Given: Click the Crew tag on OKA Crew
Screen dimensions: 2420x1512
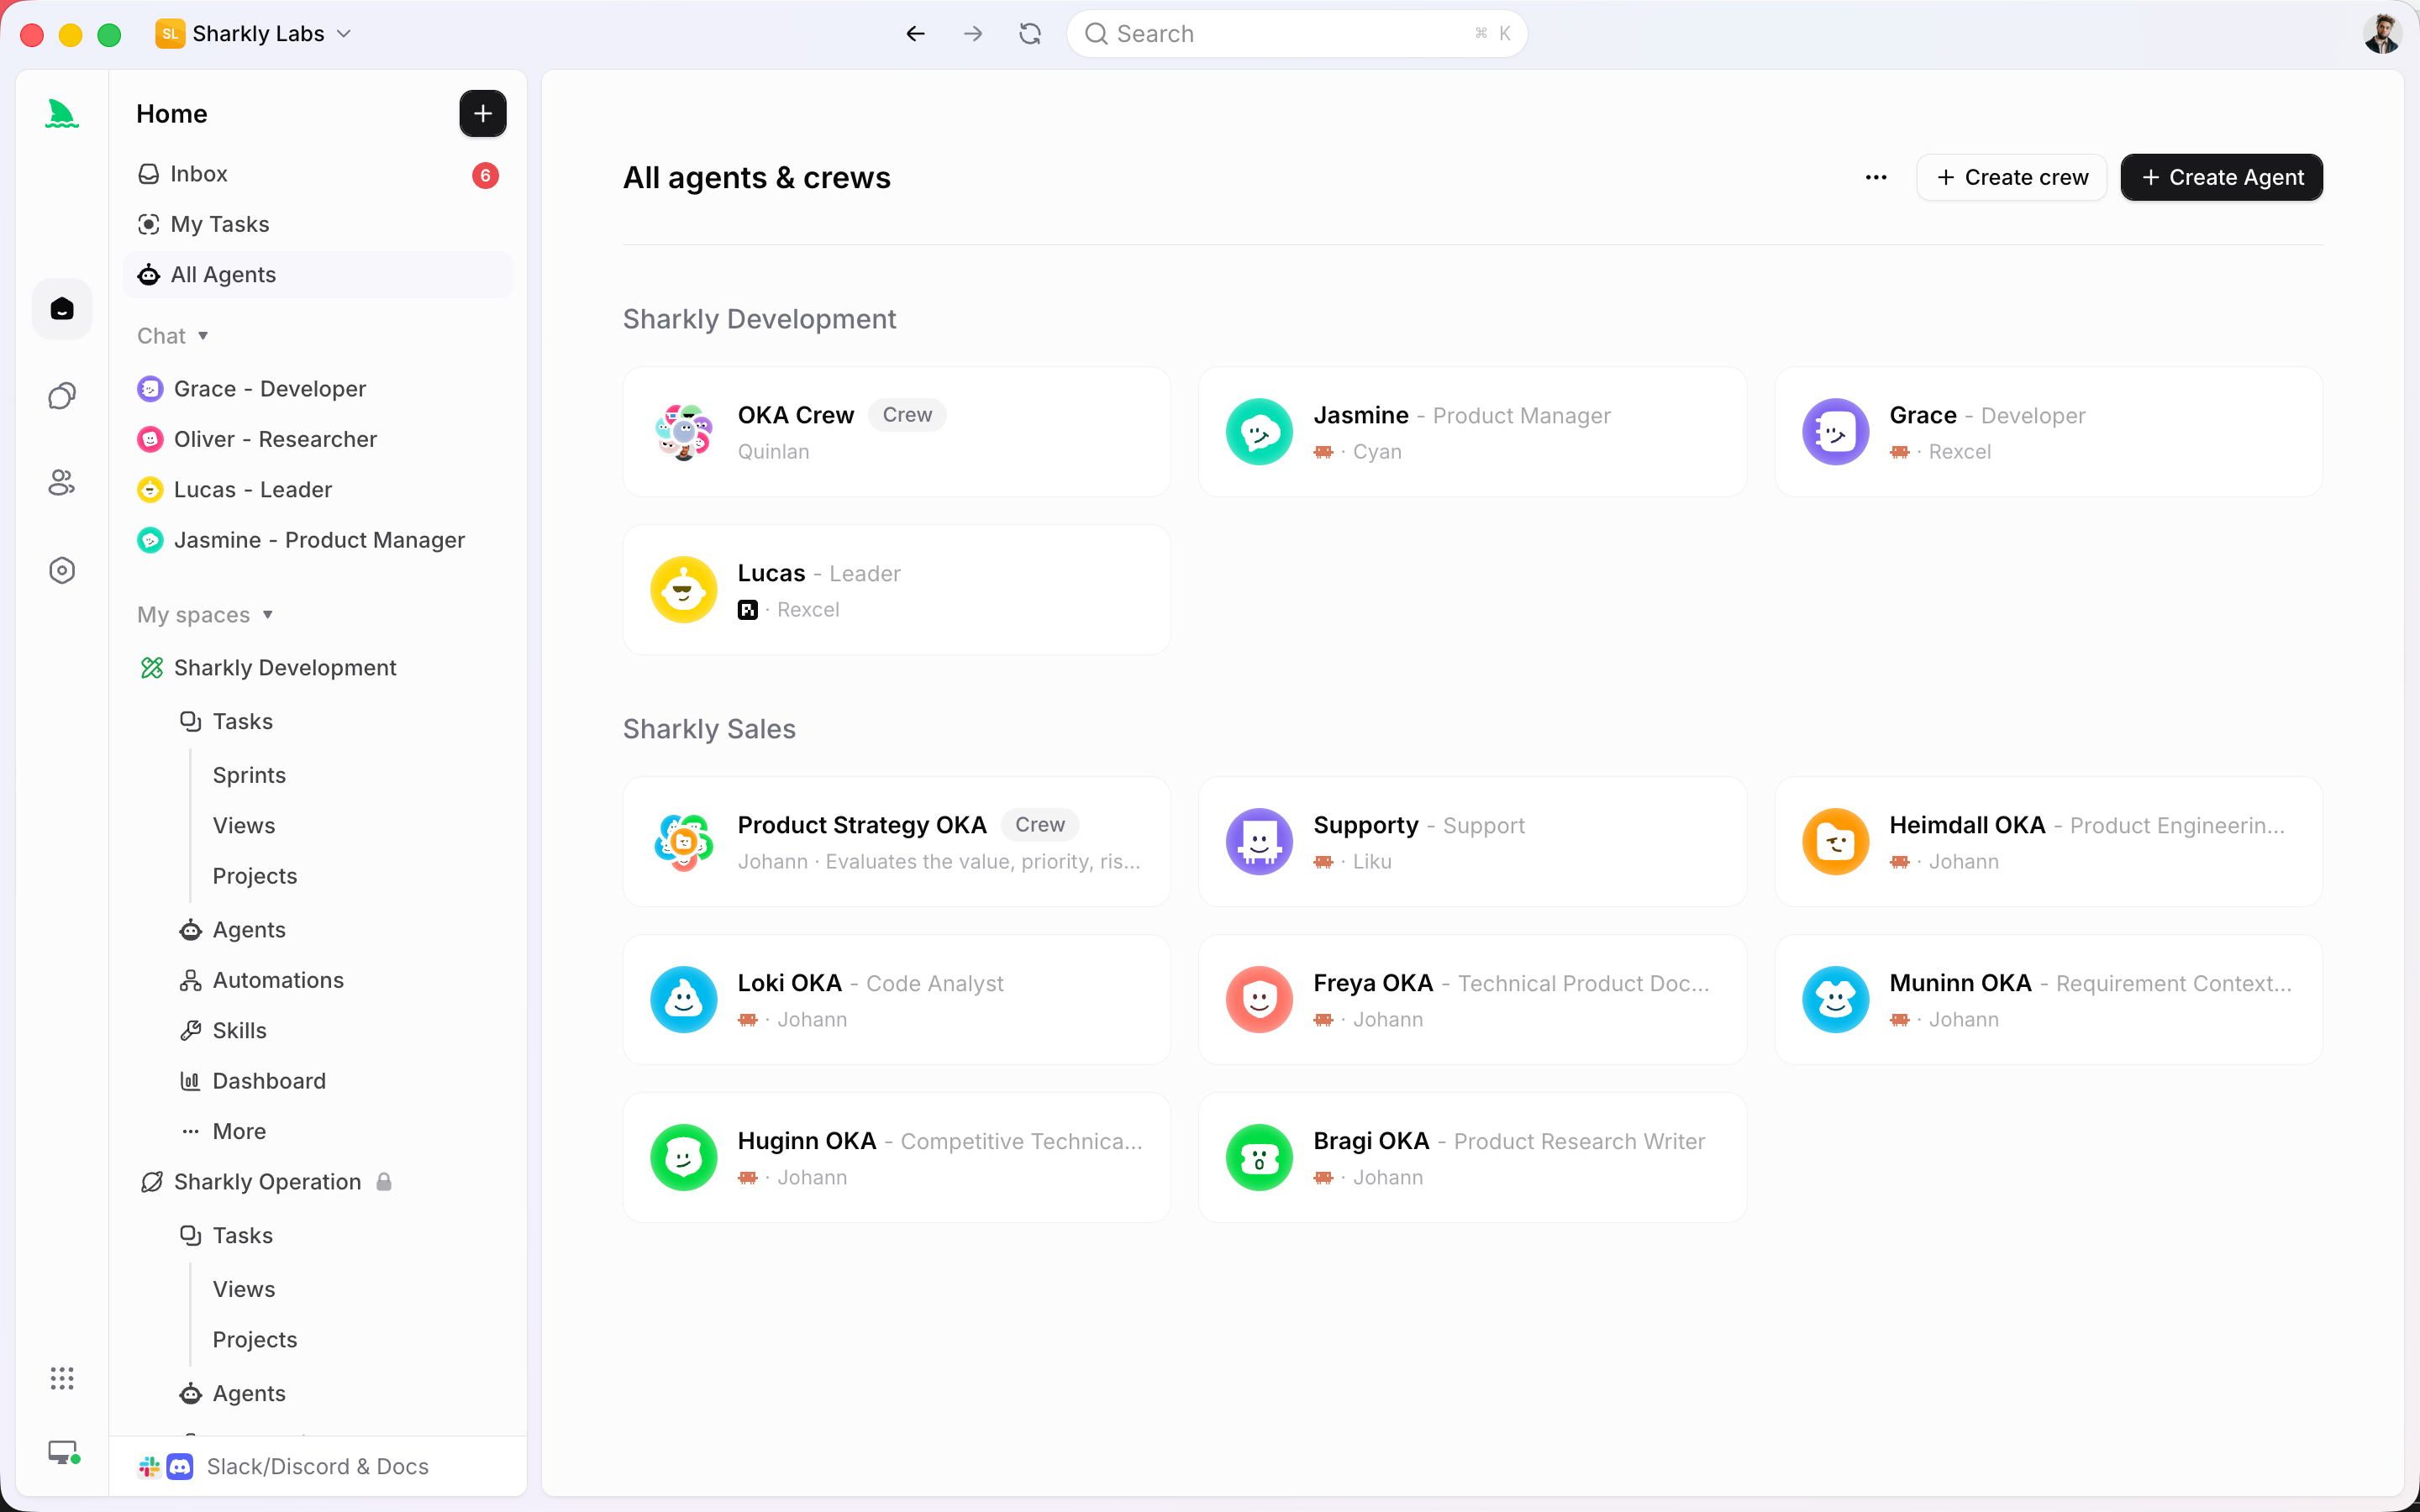Looking at the screenshot, I should [907, 415].
